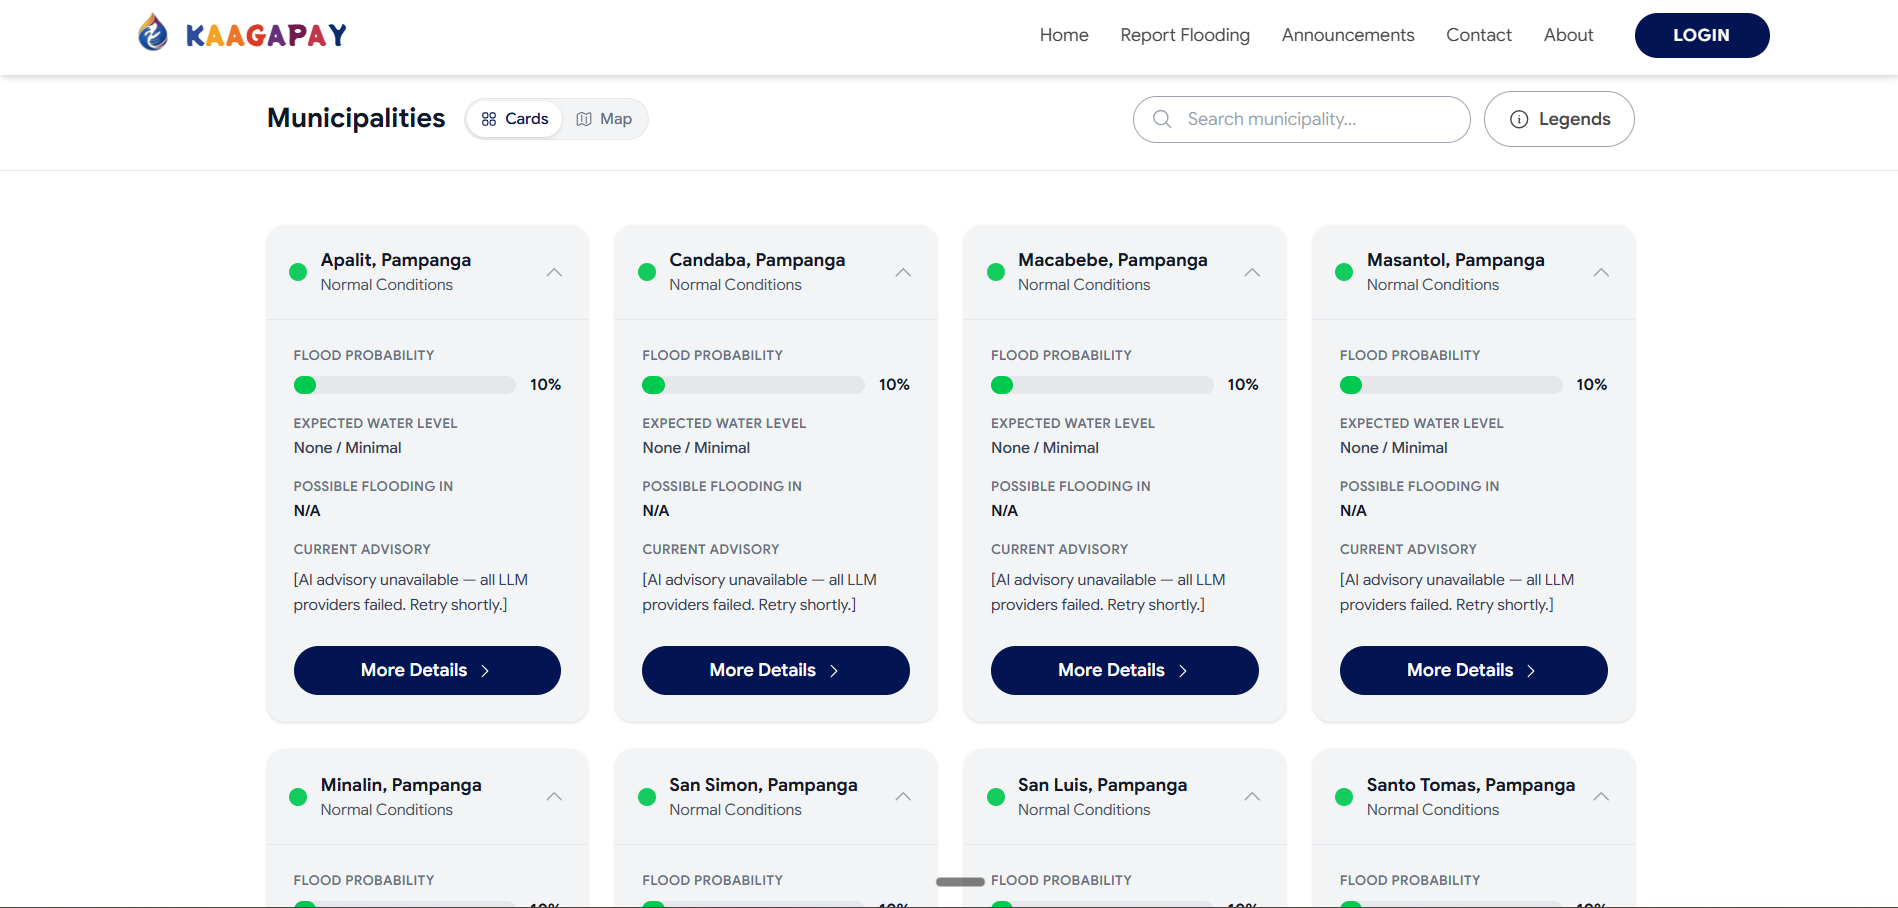The image size is (1898, 908).
Task: Click the green status dot for Candaba
Action: click(x=647, y=272)
